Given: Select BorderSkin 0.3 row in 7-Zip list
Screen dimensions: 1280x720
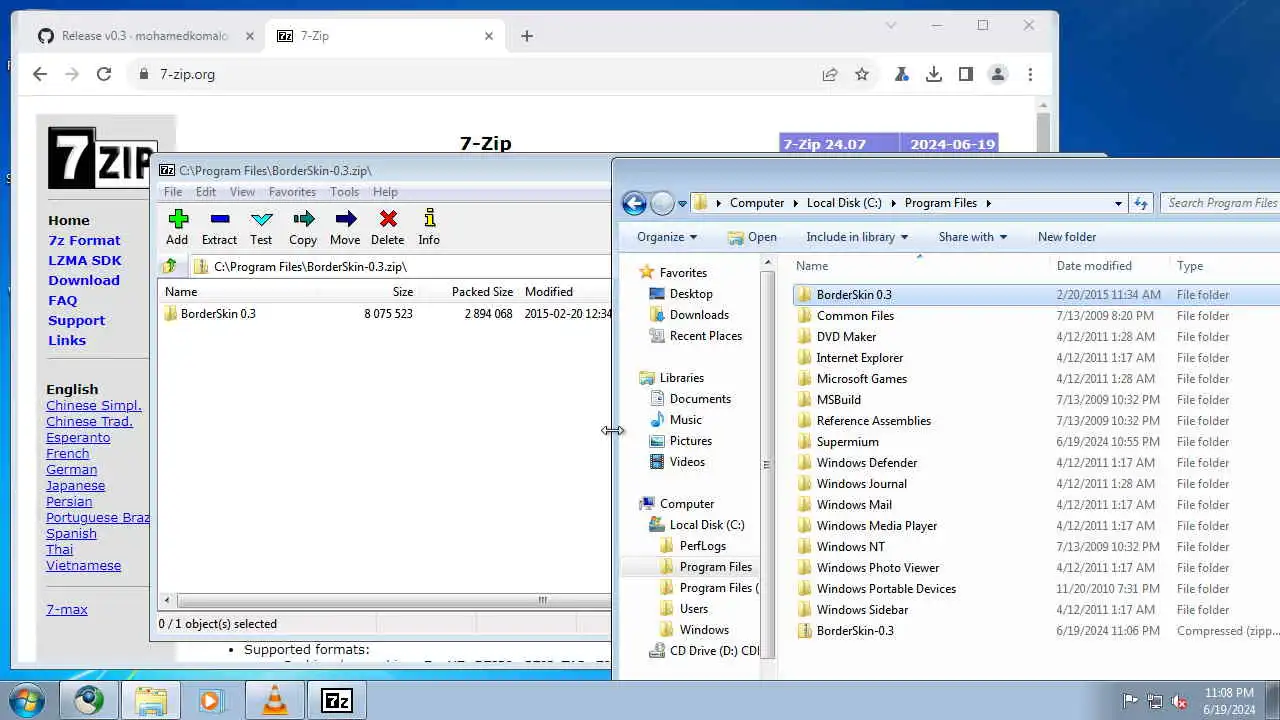Looking at the screenshot, I should click(386, 314).
